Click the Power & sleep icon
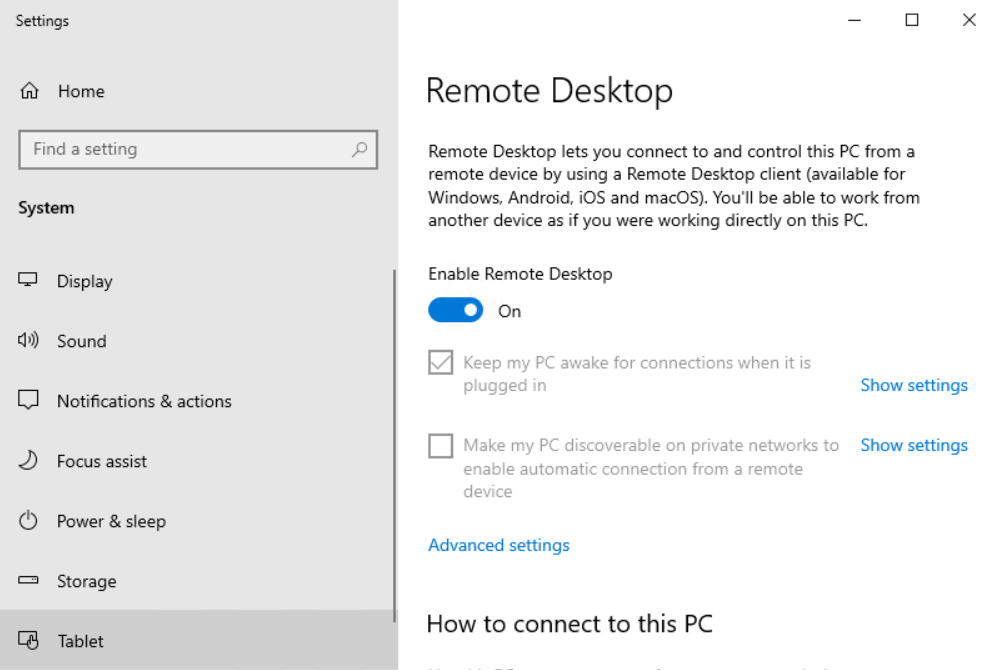 tap(28, 521)
